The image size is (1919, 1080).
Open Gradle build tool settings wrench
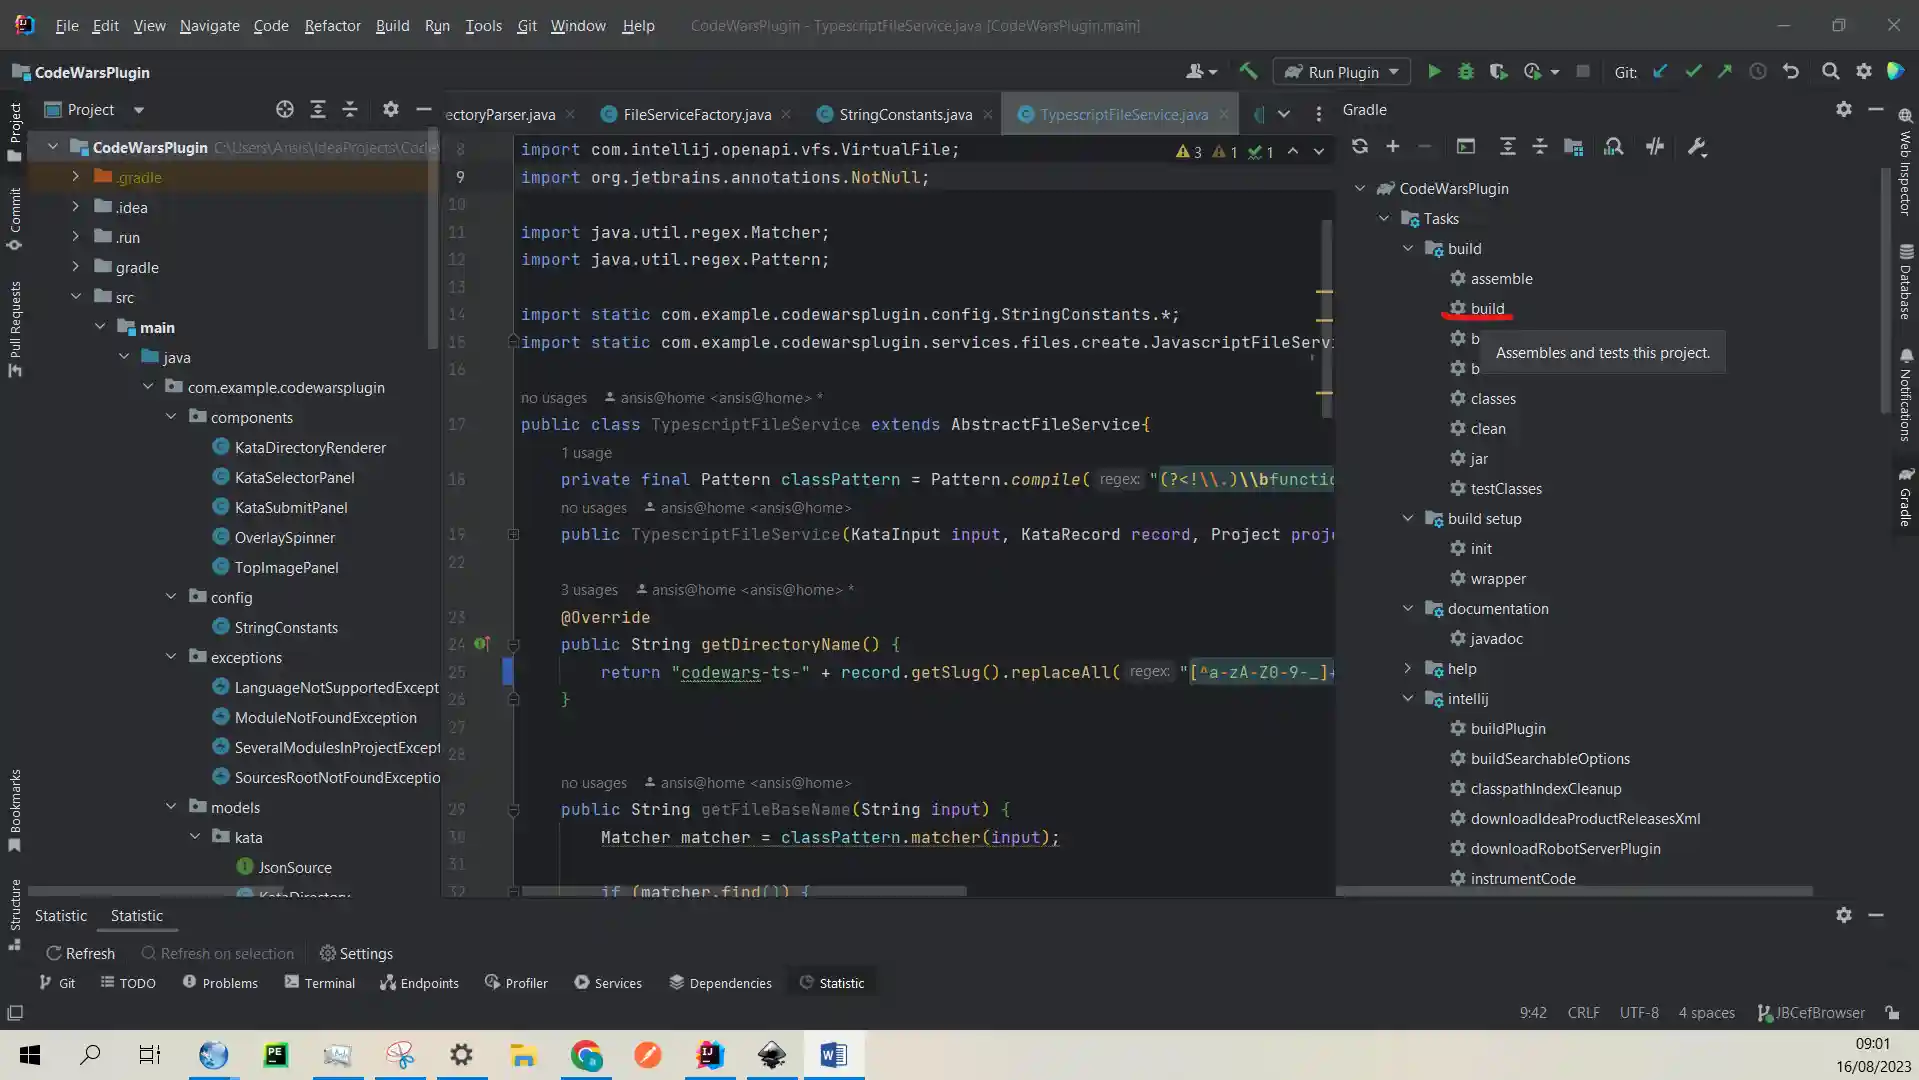pos(1697,147)
